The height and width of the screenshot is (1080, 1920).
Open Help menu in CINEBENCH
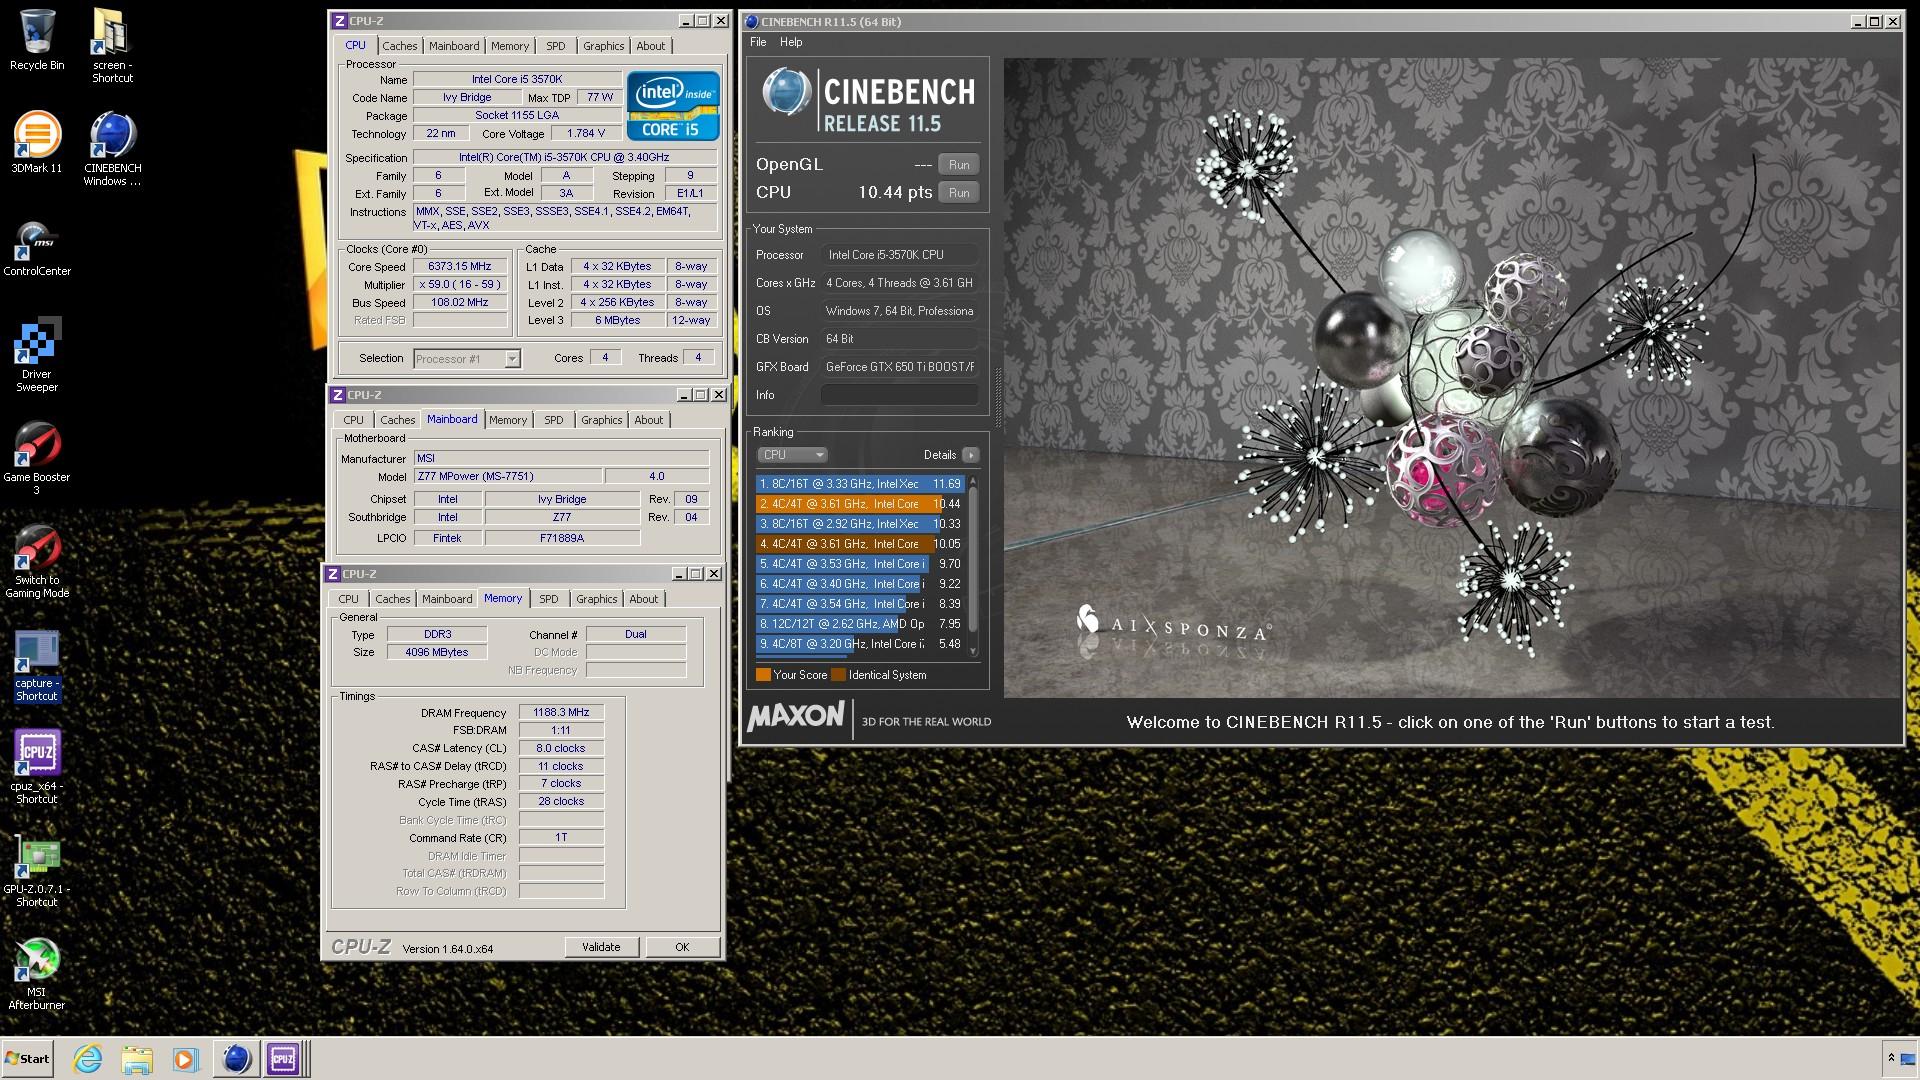tap(791, 42)
